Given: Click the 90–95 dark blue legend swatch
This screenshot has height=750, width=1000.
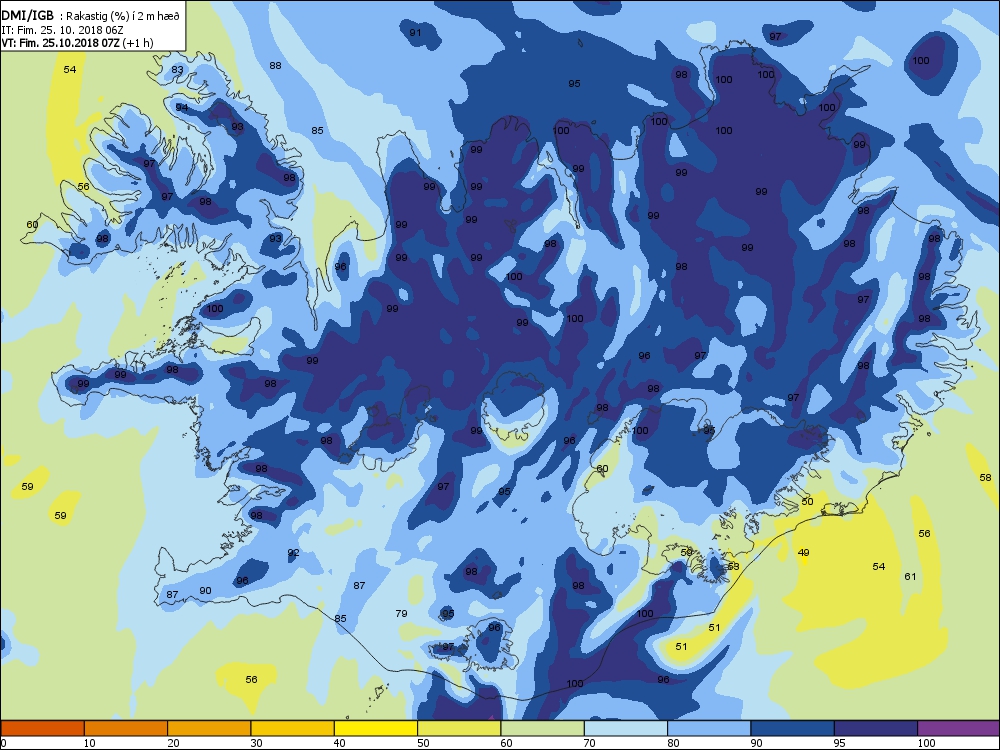Looking at the screenshot, I should (793, 728).
